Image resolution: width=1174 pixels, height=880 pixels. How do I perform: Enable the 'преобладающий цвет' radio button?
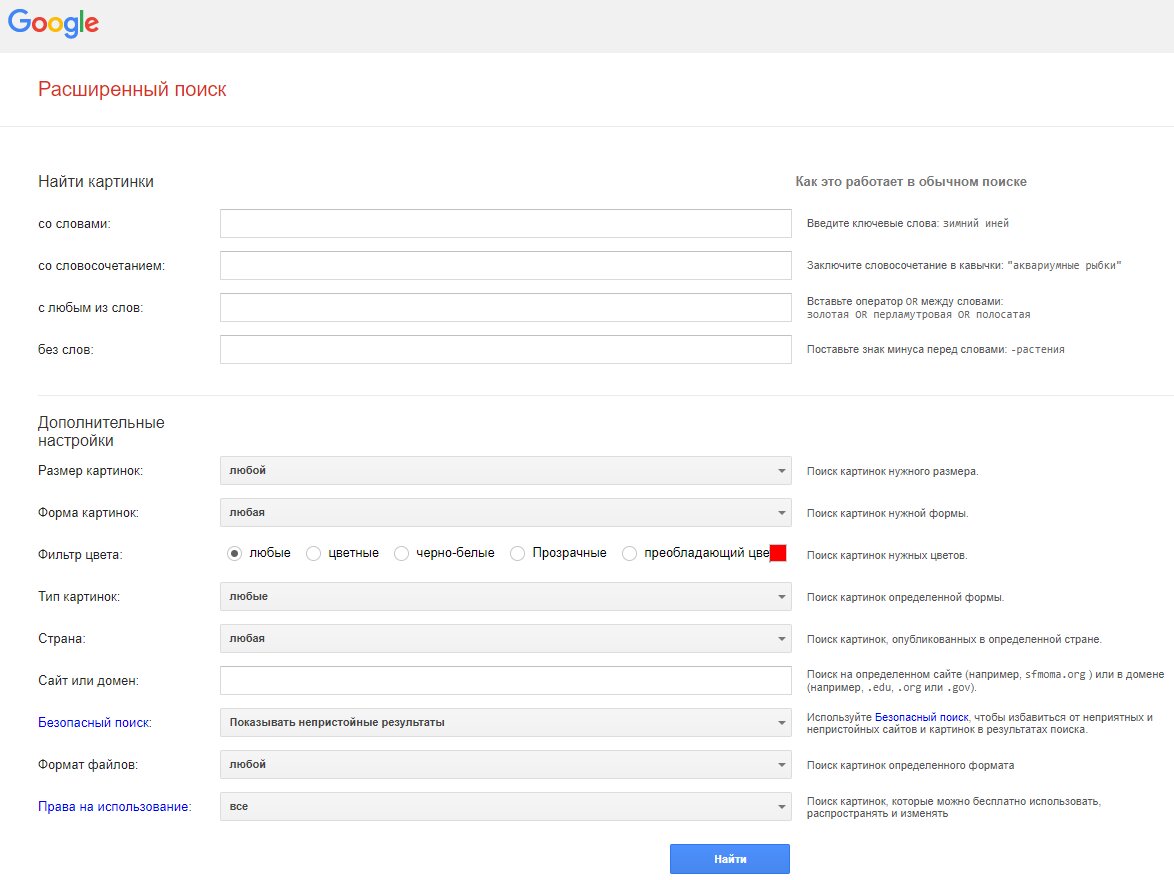click(630, 553)
